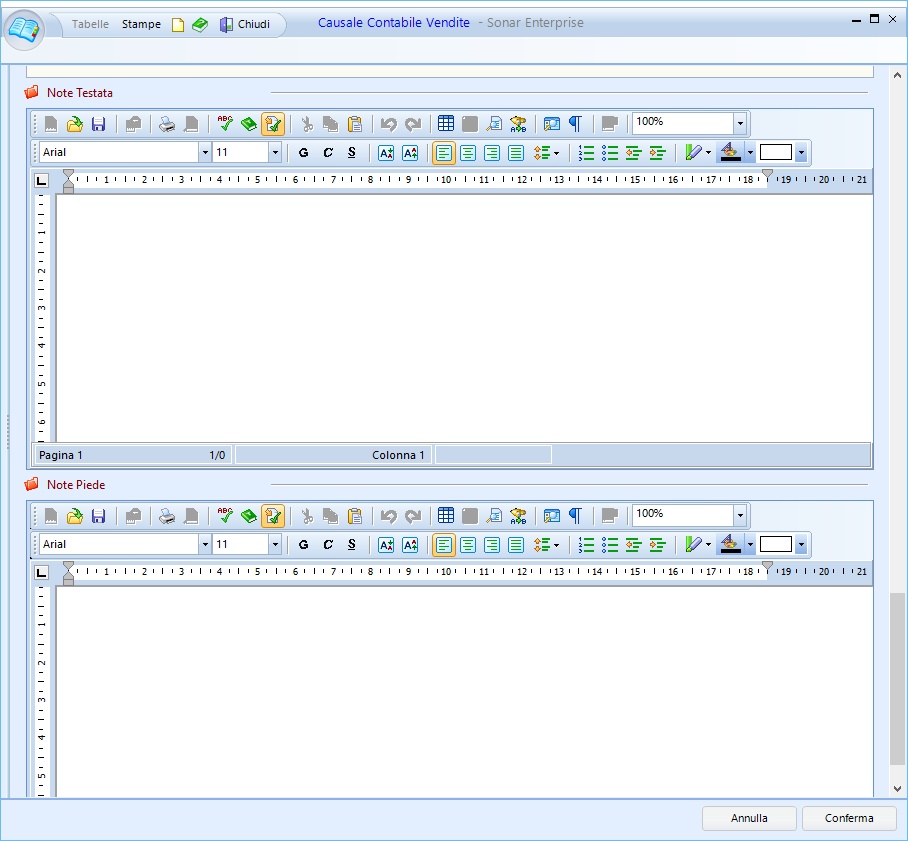Click white color swatch in Note Testata toolbar
This screenshot has width=908, height=841.
click(x=775, y=153)
